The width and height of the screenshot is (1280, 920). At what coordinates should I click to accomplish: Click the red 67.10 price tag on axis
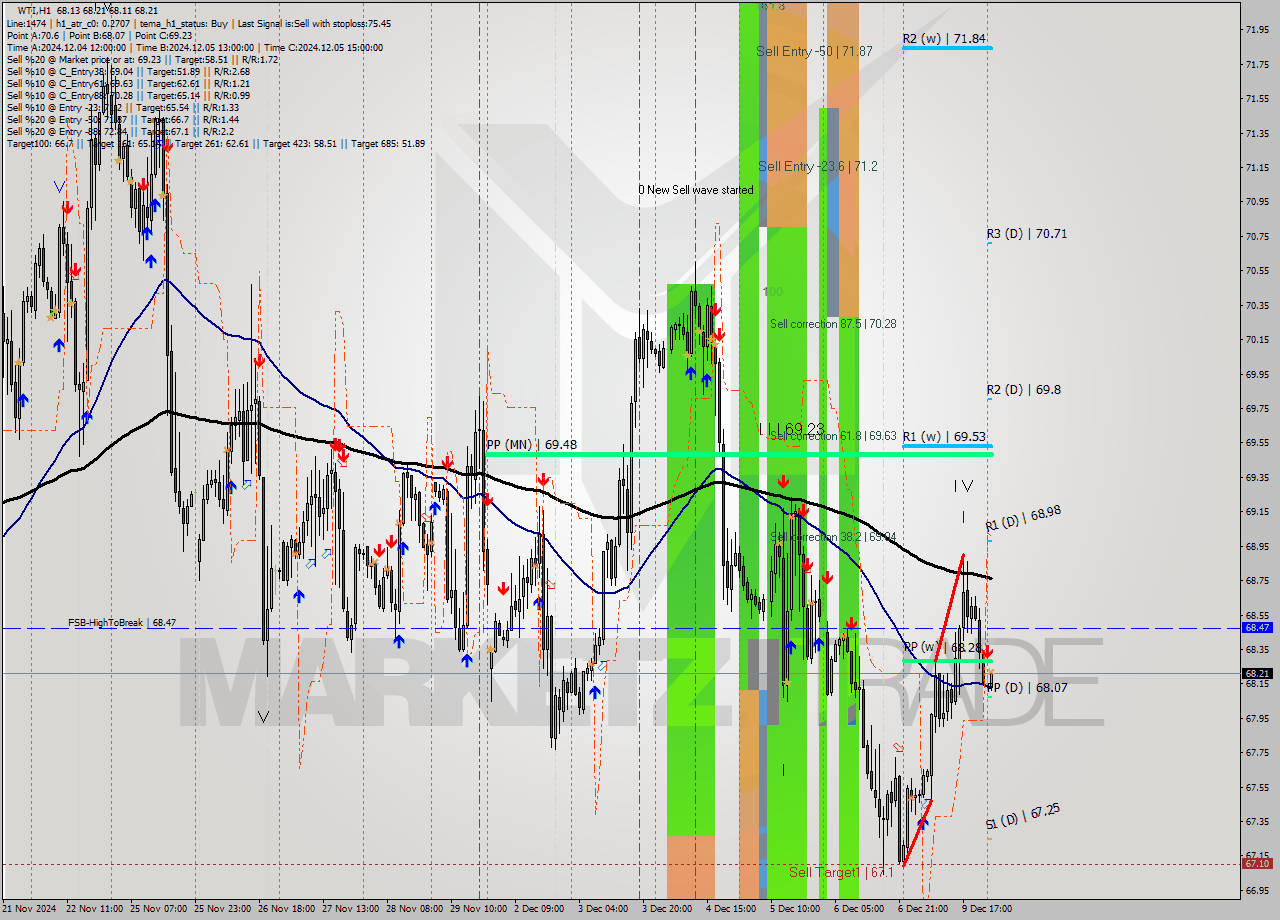(1257, 863)
